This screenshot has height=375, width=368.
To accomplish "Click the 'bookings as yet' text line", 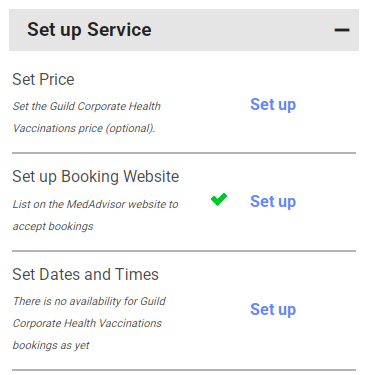I will point(51,345).
